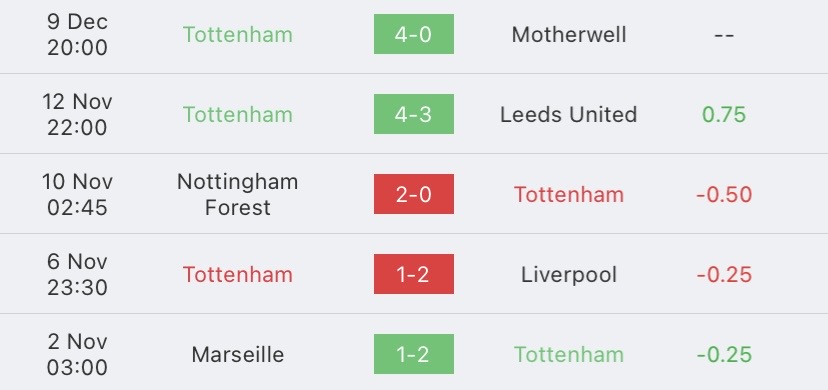
Task: Click the green -0.25 handicap value
Action: (x=724, y=355)
